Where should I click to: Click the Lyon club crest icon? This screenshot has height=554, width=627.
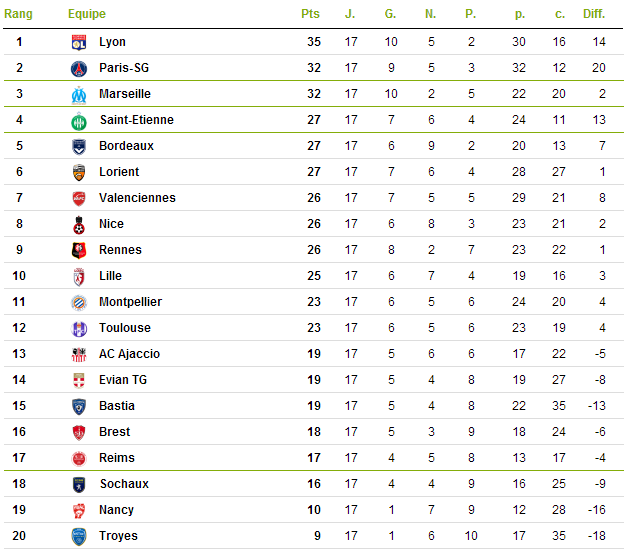coord(79,42)
